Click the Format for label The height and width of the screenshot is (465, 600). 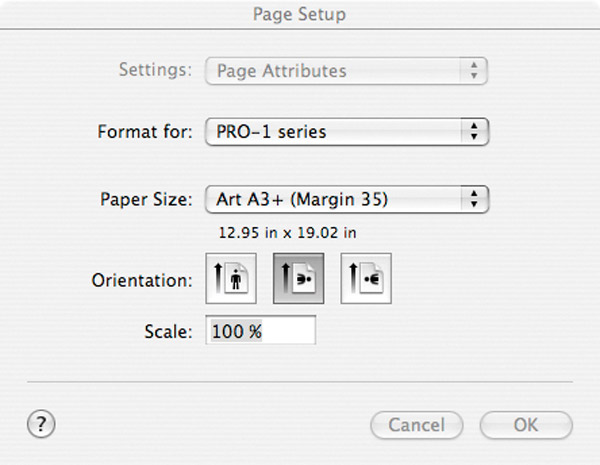(x=145, y=132)
